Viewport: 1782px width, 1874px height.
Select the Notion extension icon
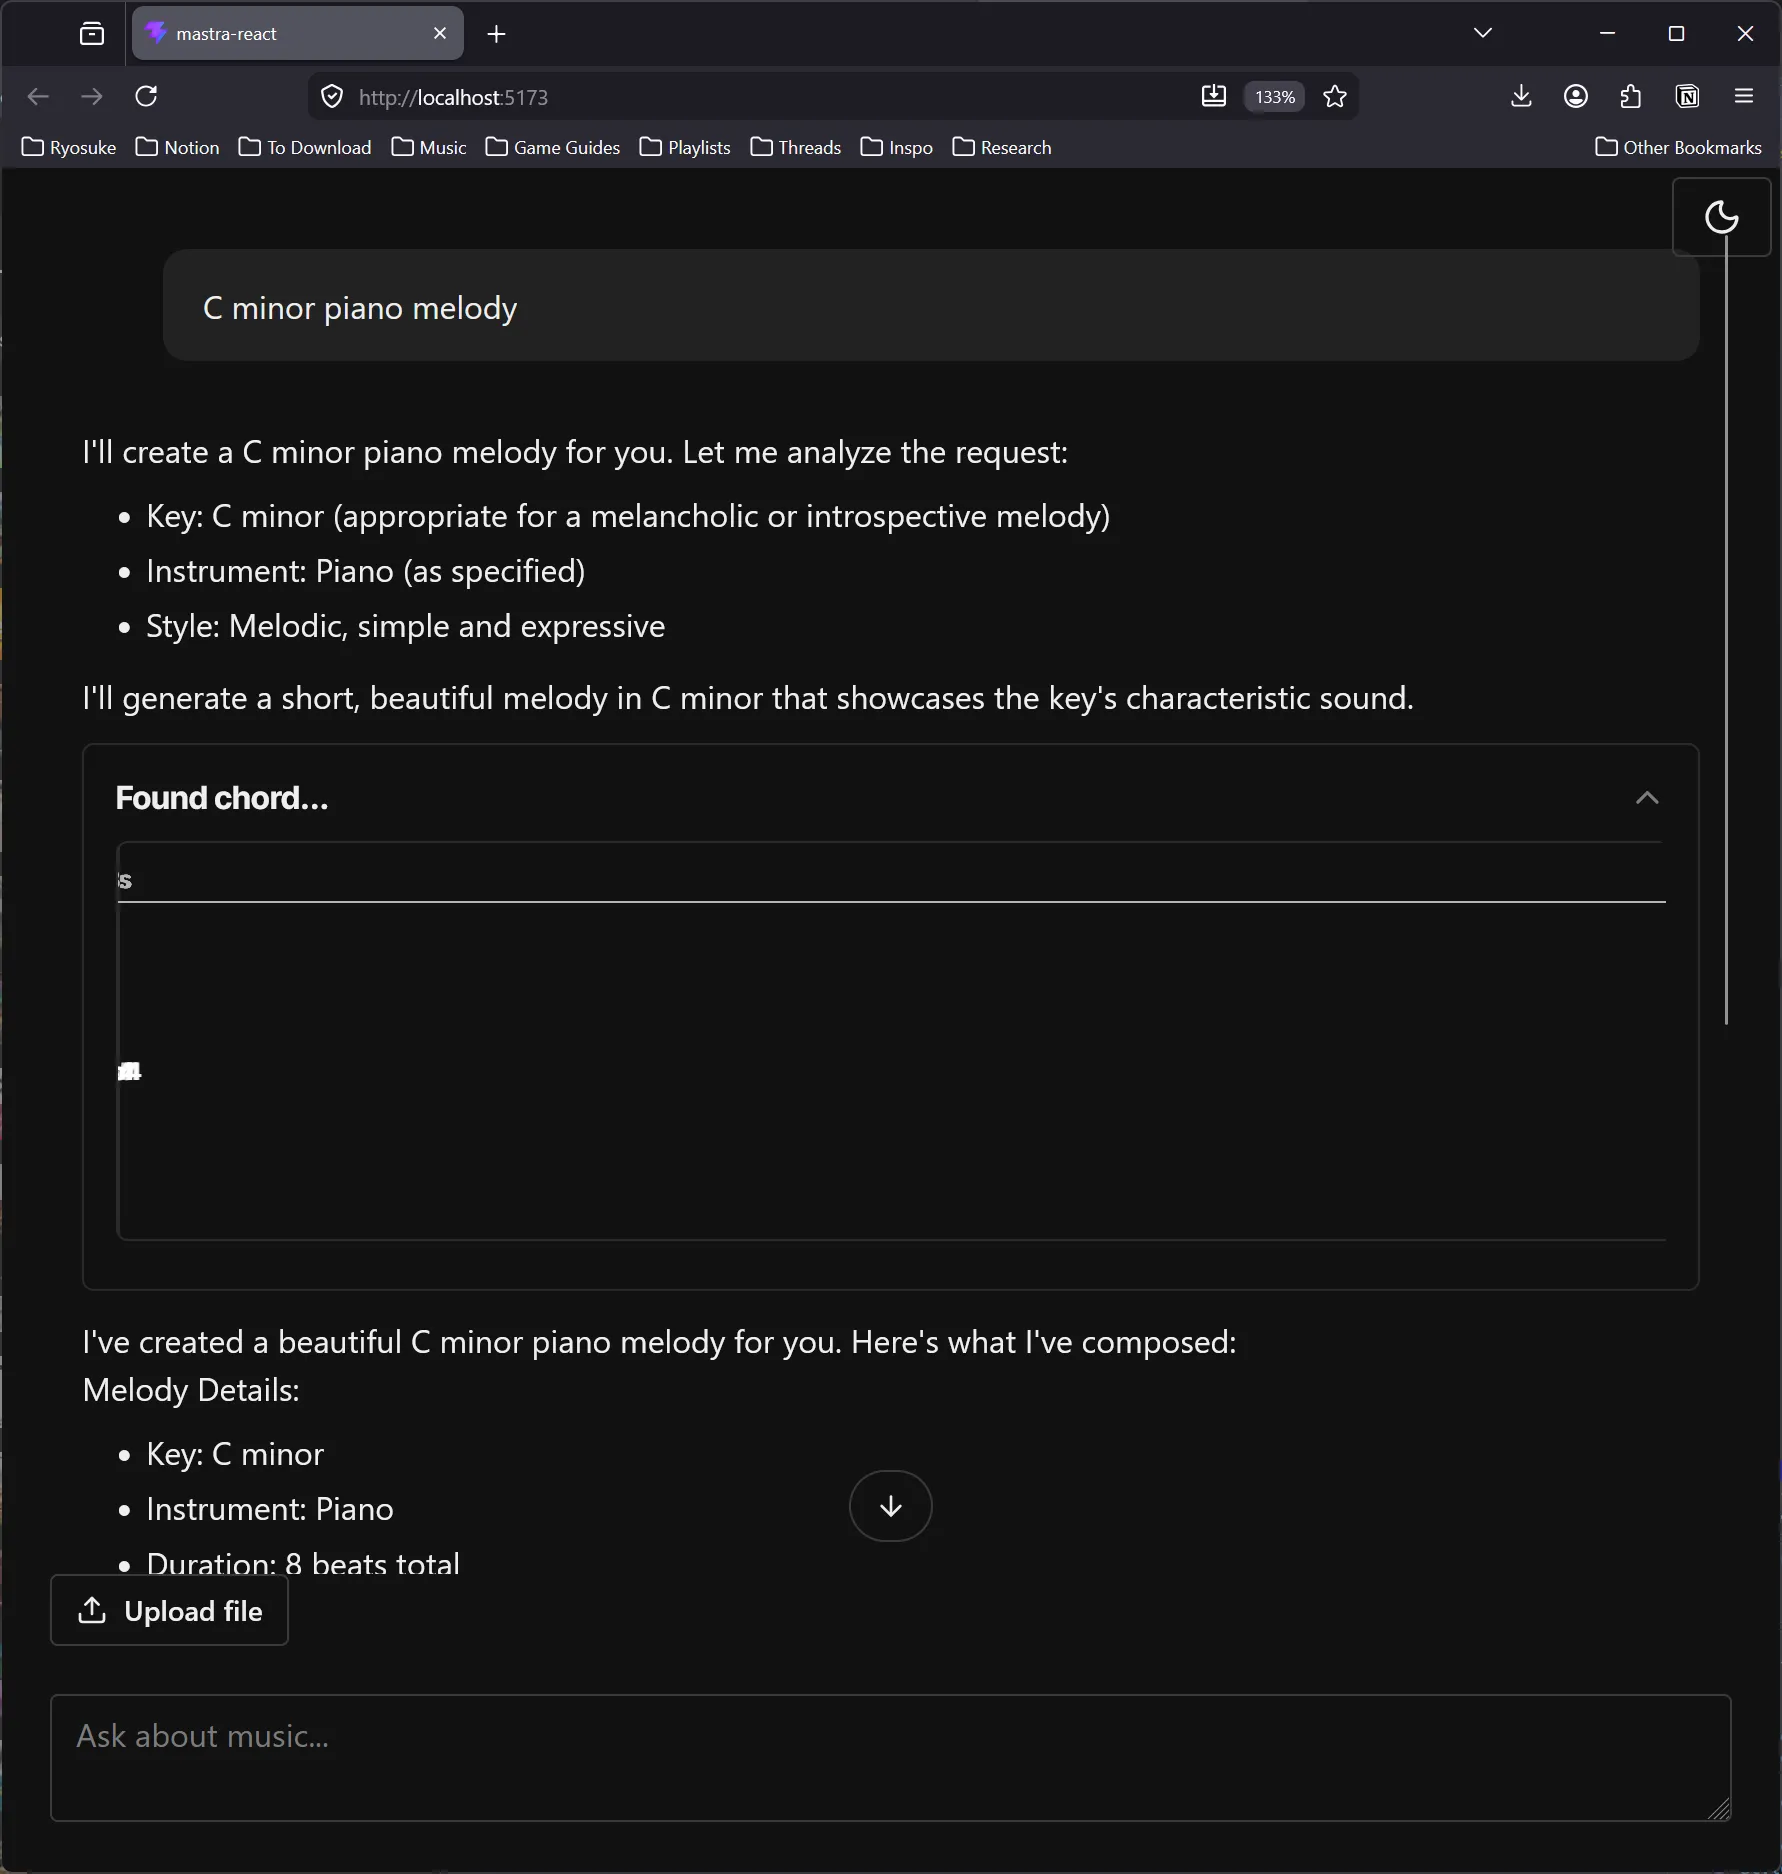[1687, 96]
